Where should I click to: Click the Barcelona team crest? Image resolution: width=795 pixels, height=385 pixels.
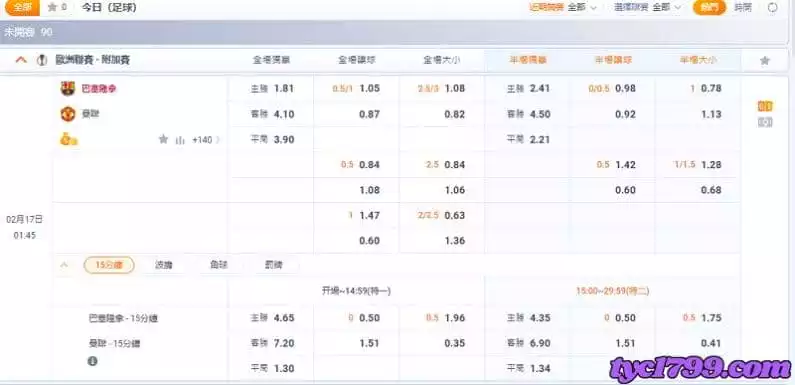67,89
